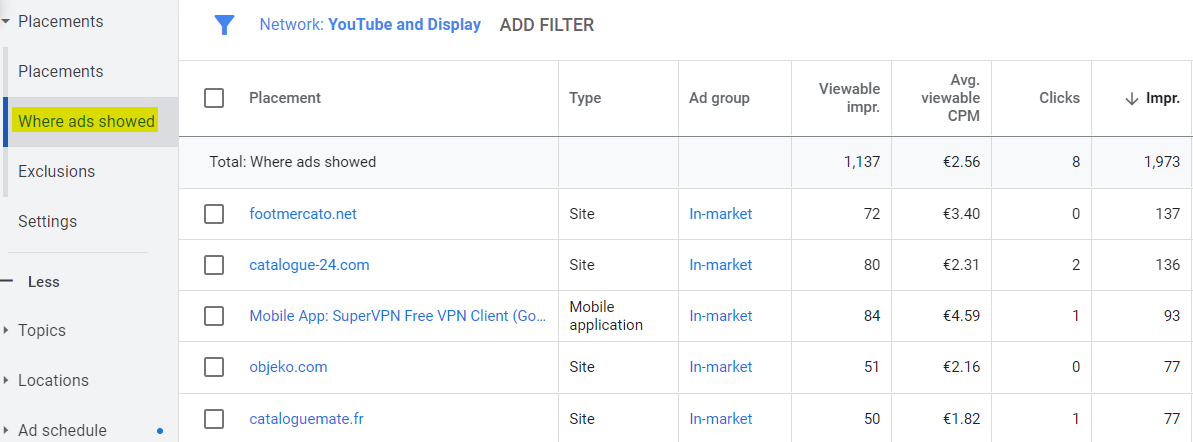This screenshot has width=1193, height=442.
Task: Tick the SuperVPN mobile app row checkbox
Action: 213,316
